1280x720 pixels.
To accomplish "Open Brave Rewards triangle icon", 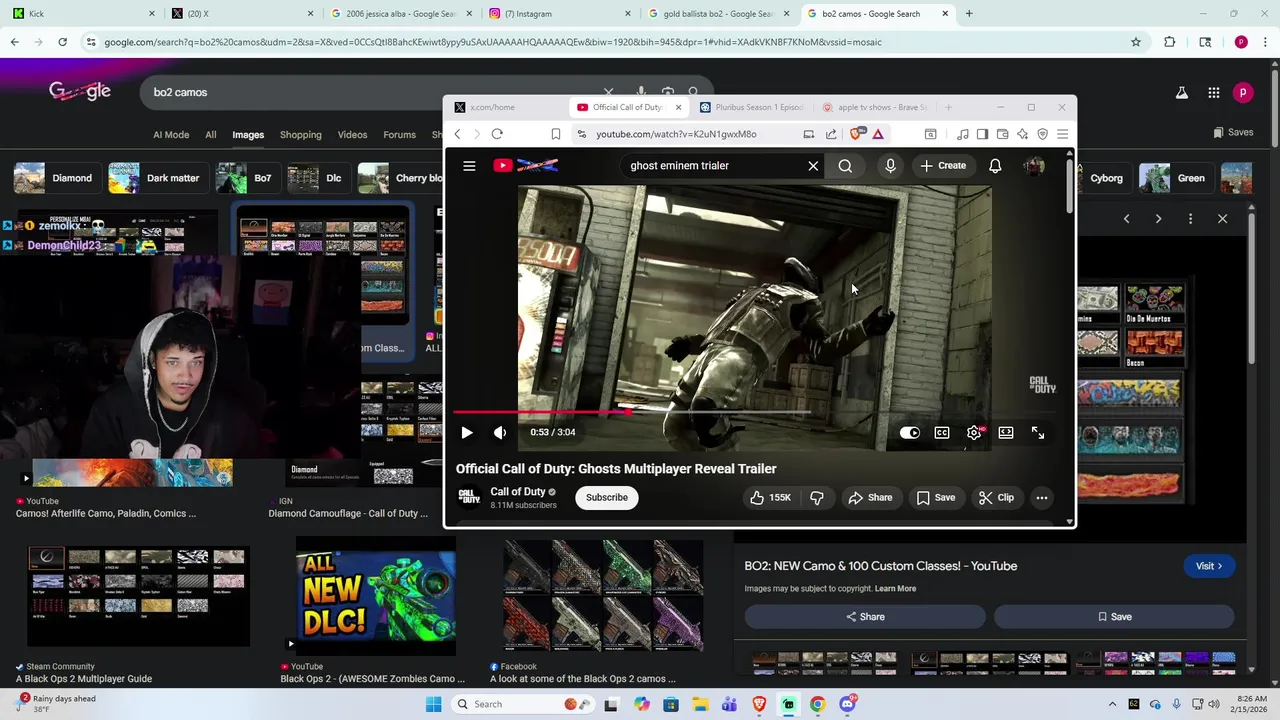I will coord(878,134).
